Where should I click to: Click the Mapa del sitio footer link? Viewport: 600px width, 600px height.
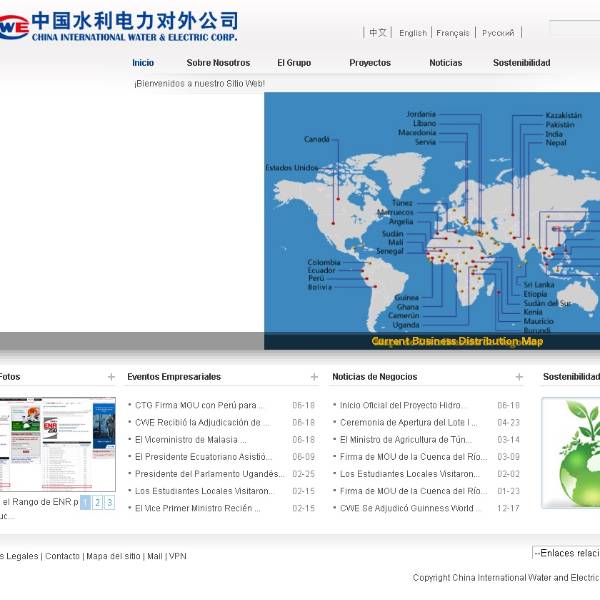coord(113,556)
